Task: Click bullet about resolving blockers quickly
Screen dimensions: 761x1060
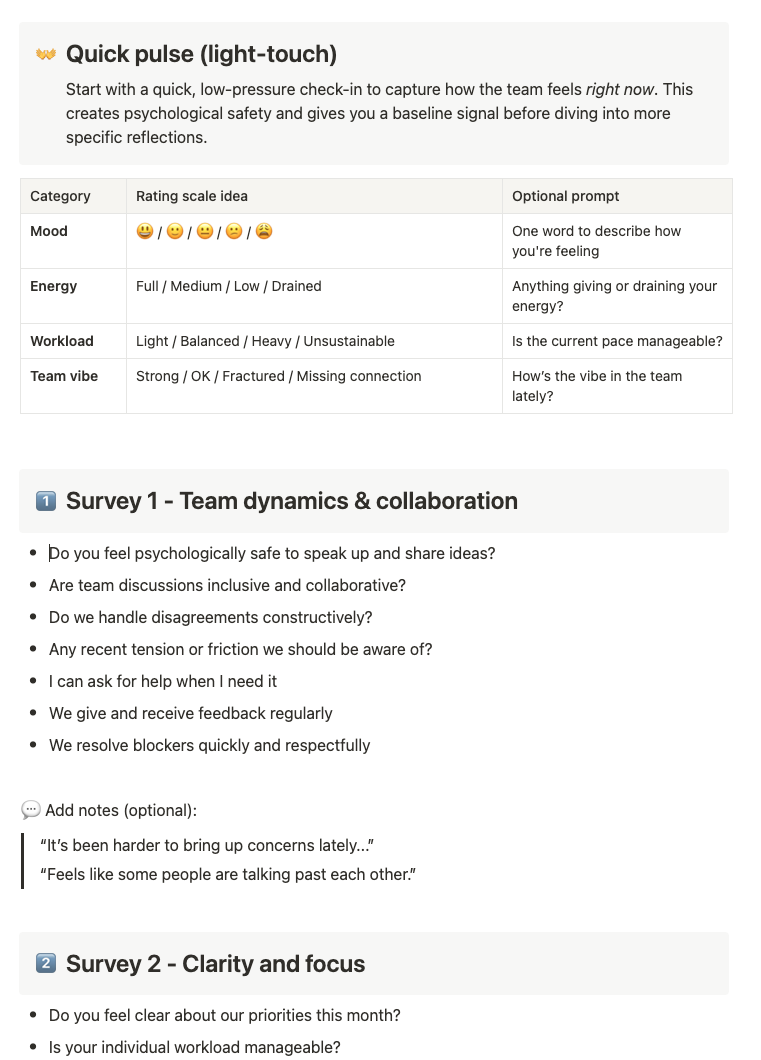Action: (x=210, y=746)
